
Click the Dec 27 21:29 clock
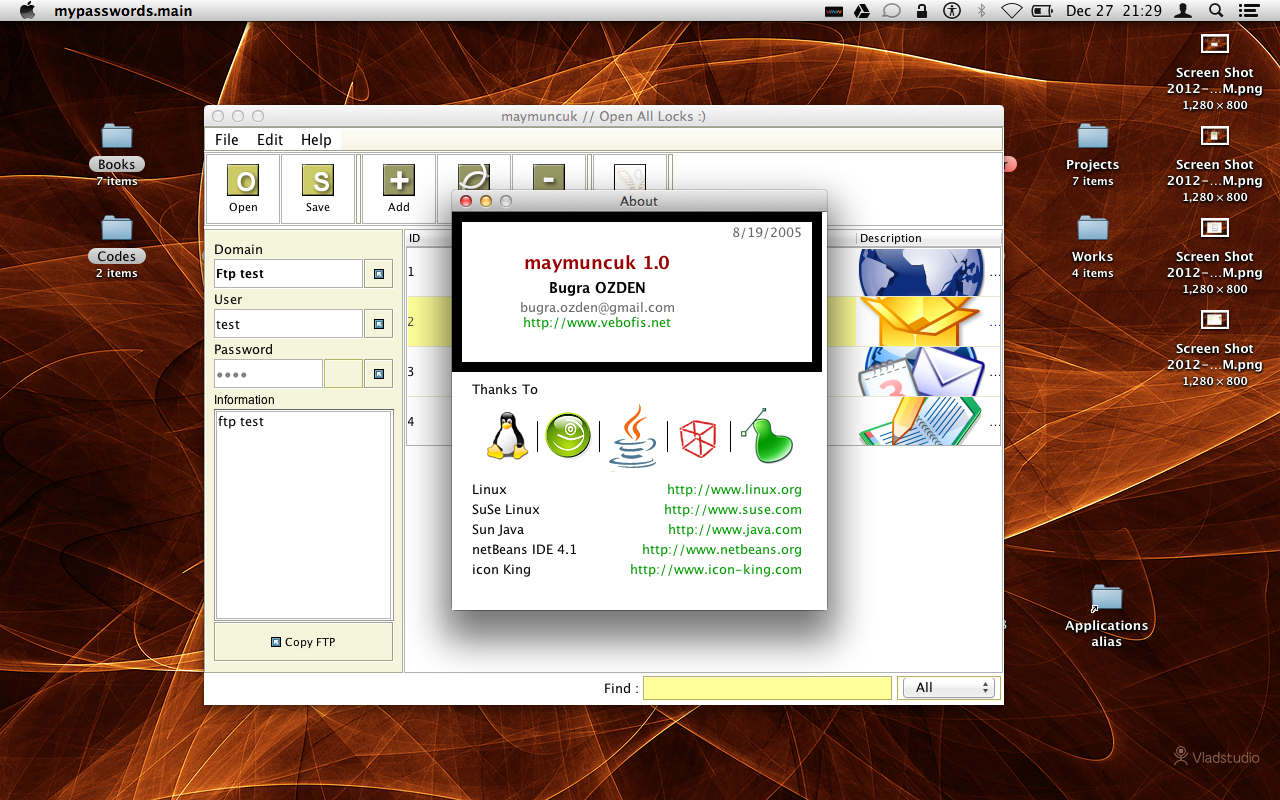(1114, 11)
